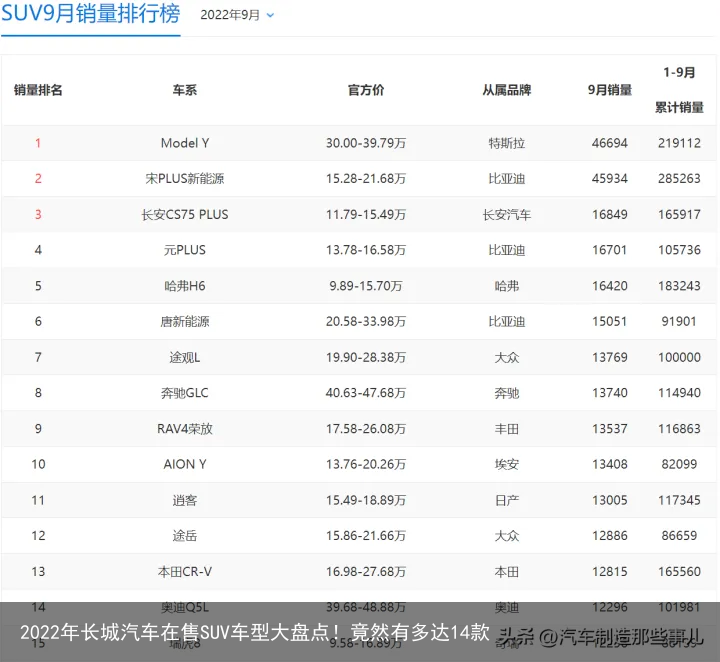Select the 比亚迪 brand in 元PLUS row

tap(506, 250)
